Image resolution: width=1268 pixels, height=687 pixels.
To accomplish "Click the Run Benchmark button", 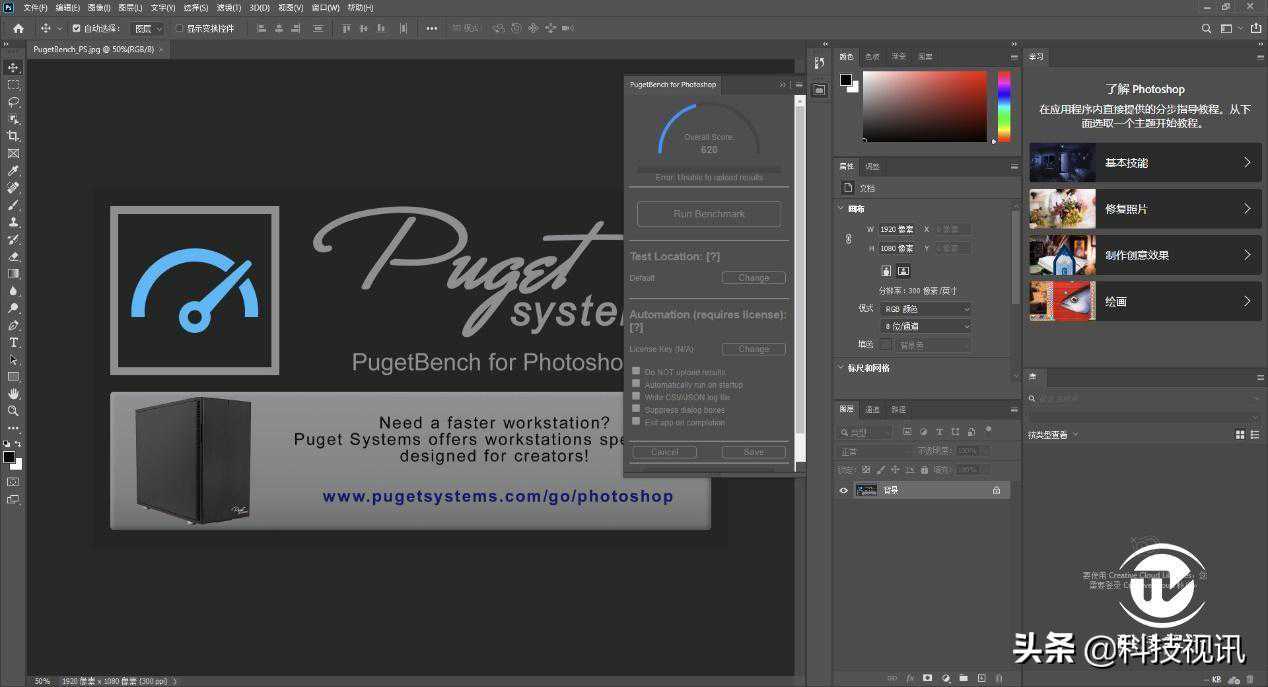I will pyautogui.click(x=709, y=214).
